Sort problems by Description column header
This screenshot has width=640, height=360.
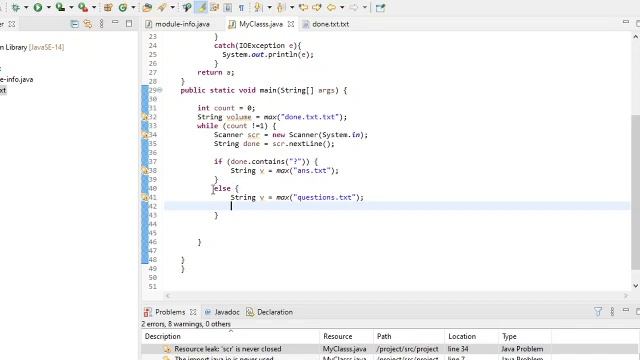coord(230,336)
